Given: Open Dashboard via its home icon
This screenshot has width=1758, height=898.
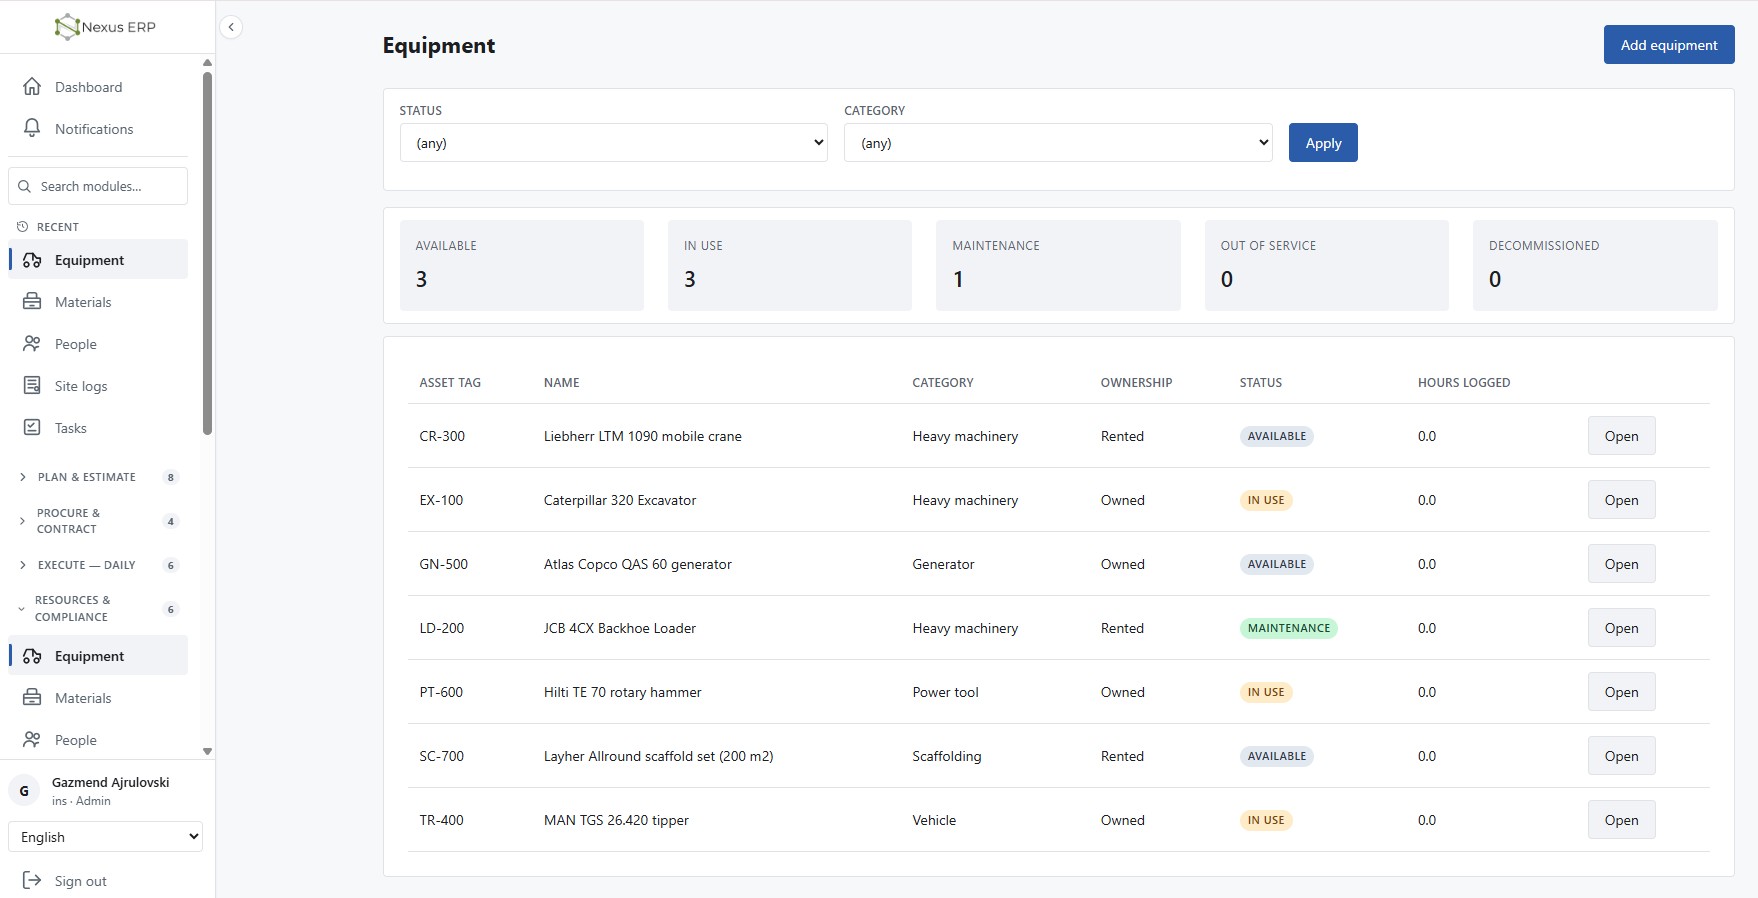Looking at the screenshot, I should (32, 87).
